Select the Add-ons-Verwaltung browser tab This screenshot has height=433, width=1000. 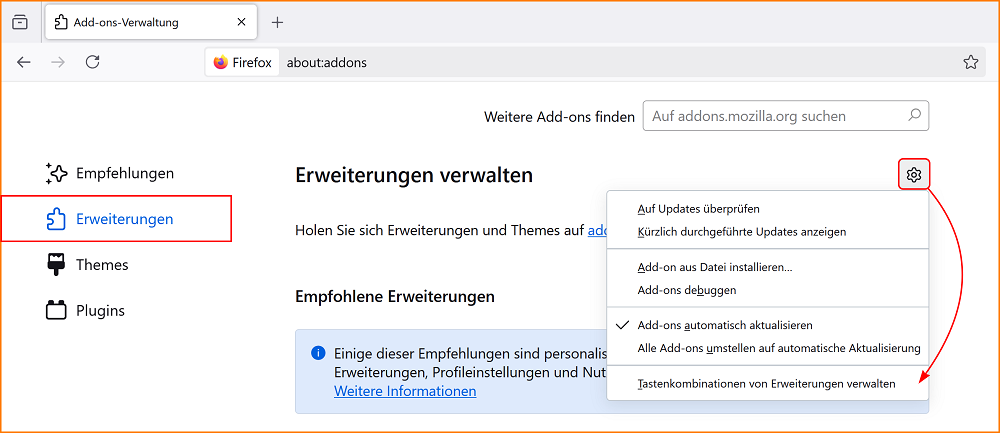coord(151,22)
